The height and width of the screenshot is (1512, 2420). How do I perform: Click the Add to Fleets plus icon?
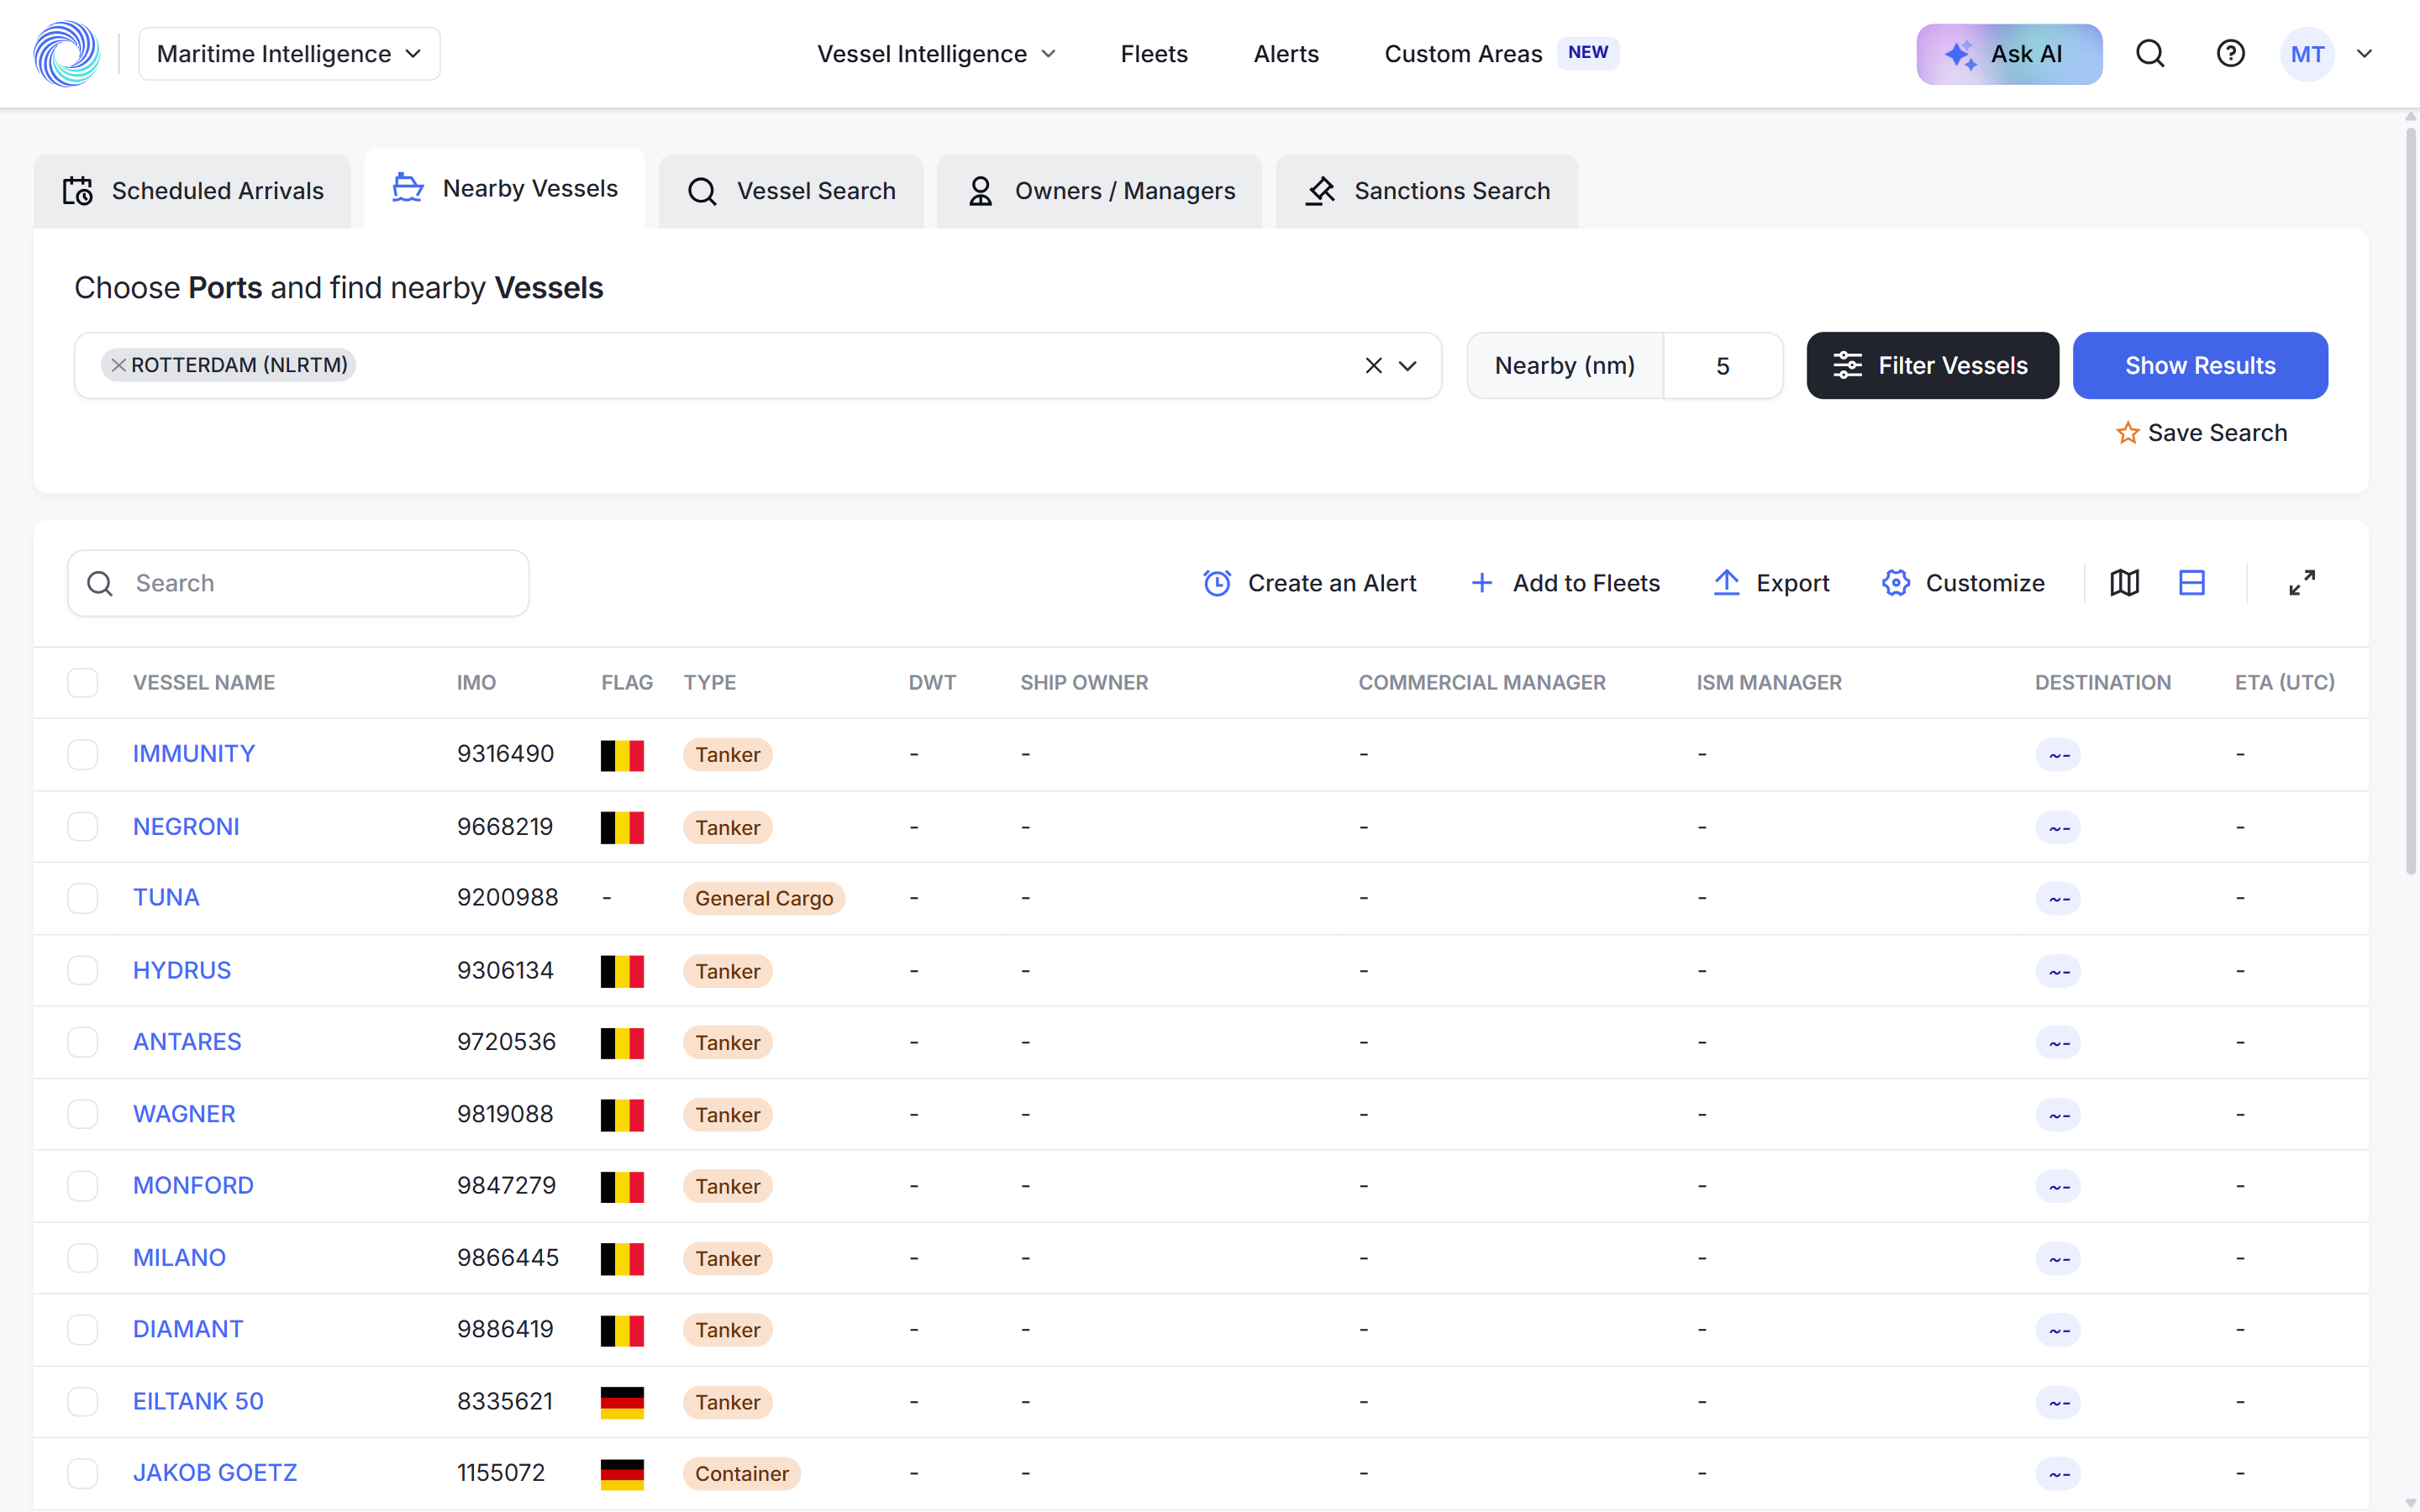[1482, 583]
